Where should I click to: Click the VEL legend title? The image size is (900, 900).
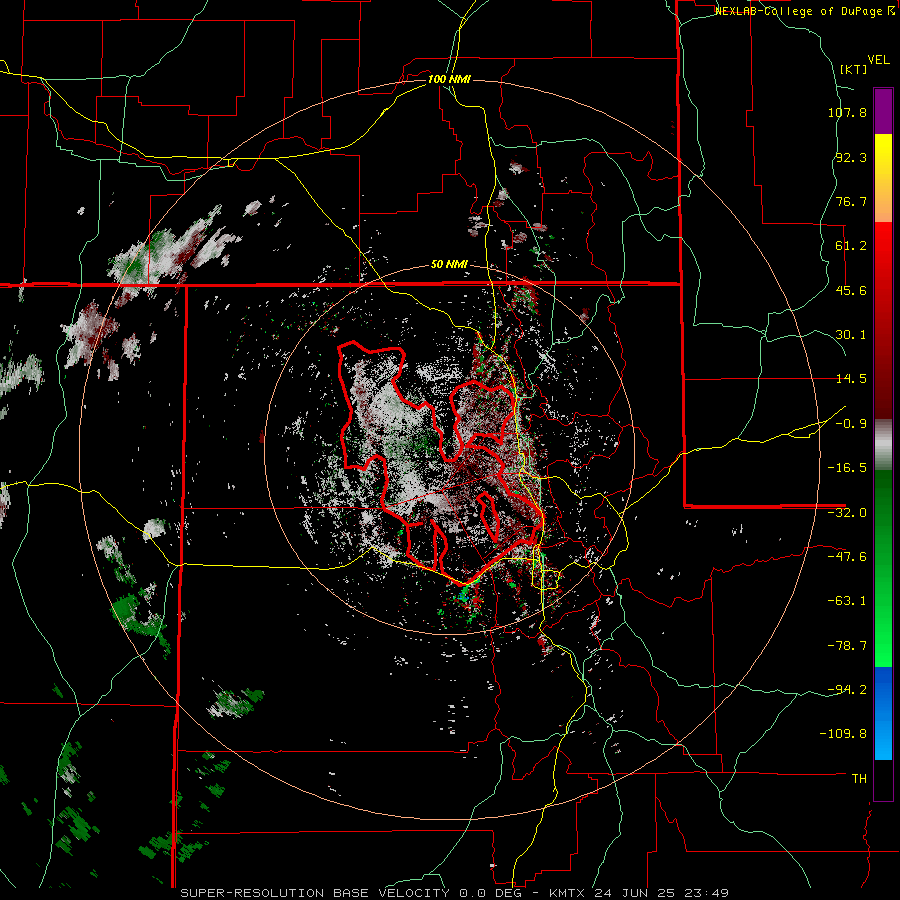[x=878, y=59]
